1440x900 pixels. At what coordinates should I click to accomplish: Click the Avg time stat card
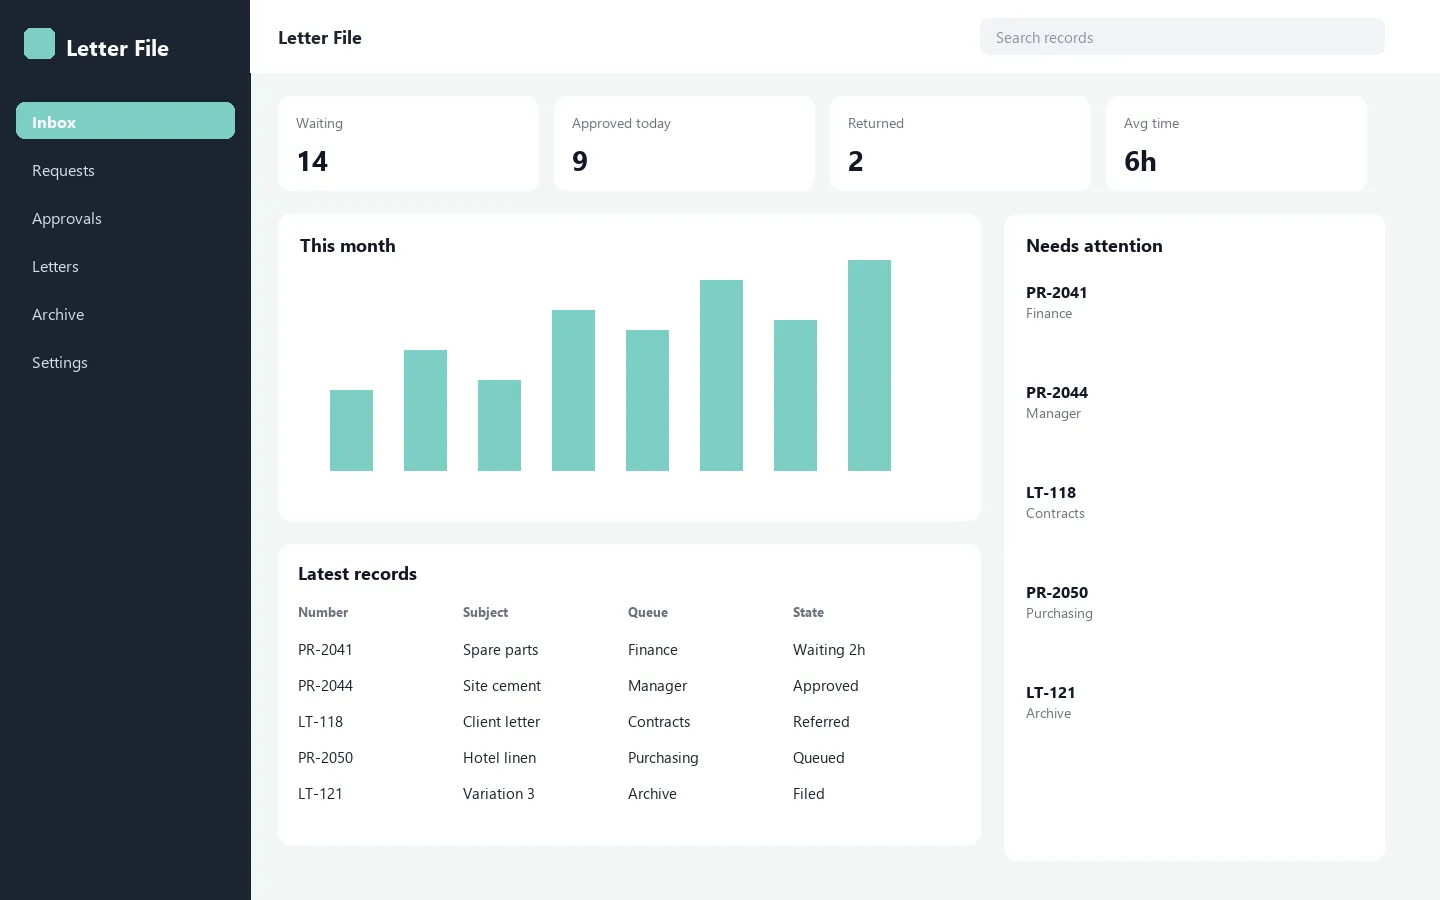pyautogui.click(x=1236, y=143)
